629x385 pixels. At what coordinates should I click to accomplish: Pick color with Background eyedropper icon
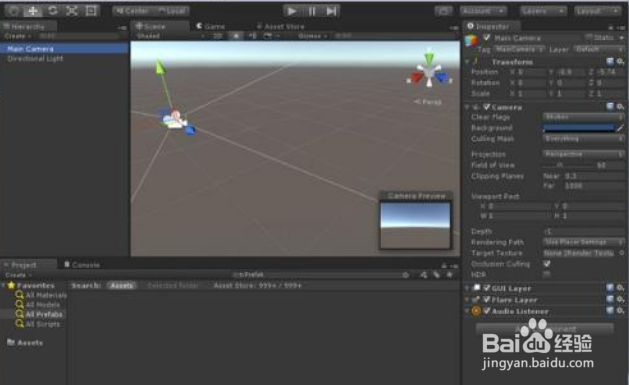[620, 128]
